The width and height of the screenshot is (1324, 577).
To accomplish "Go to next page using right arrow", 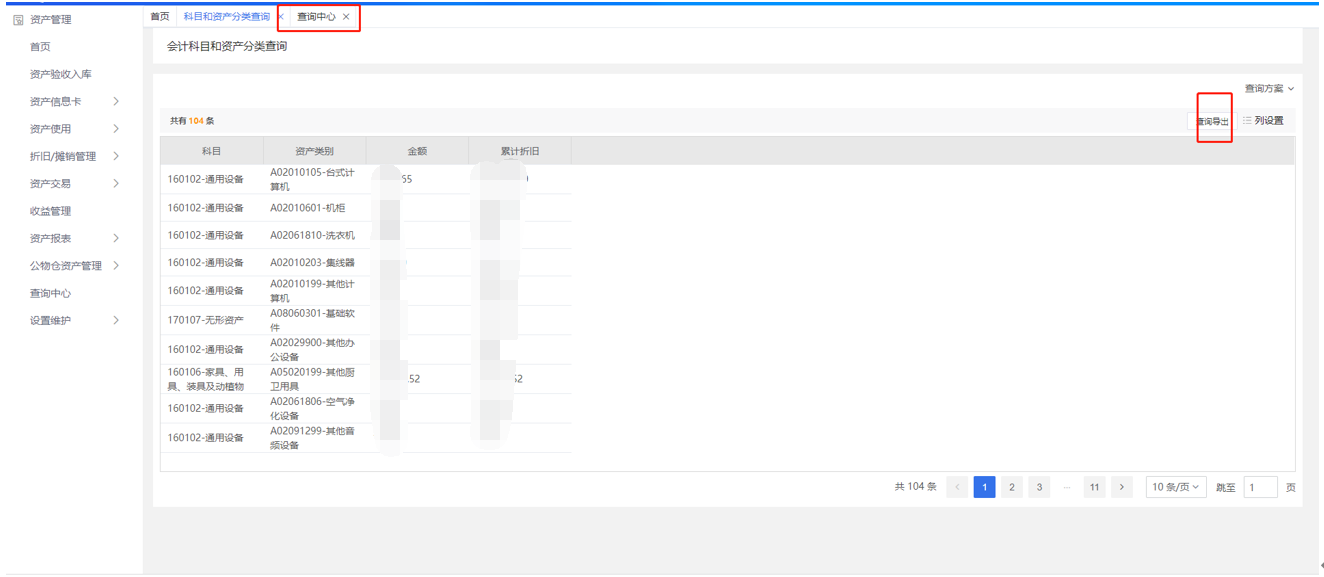I will pos(1122,487).
